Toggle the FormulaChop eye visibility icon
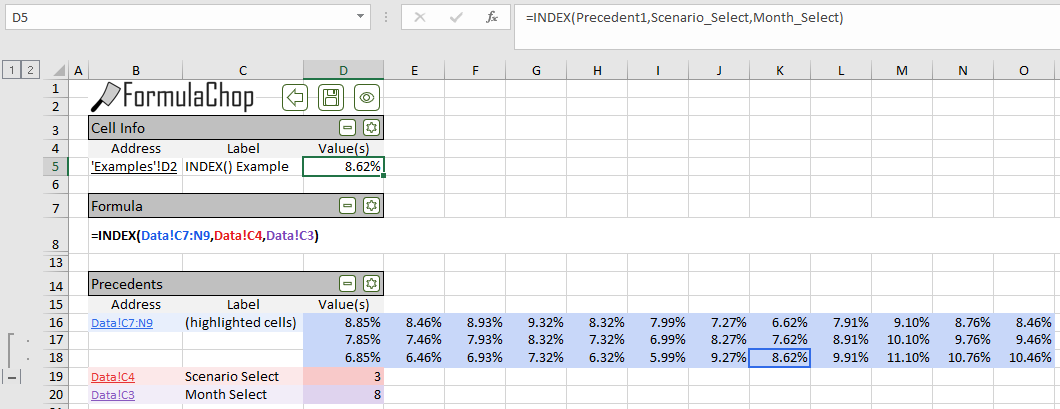 pos(367,97)
